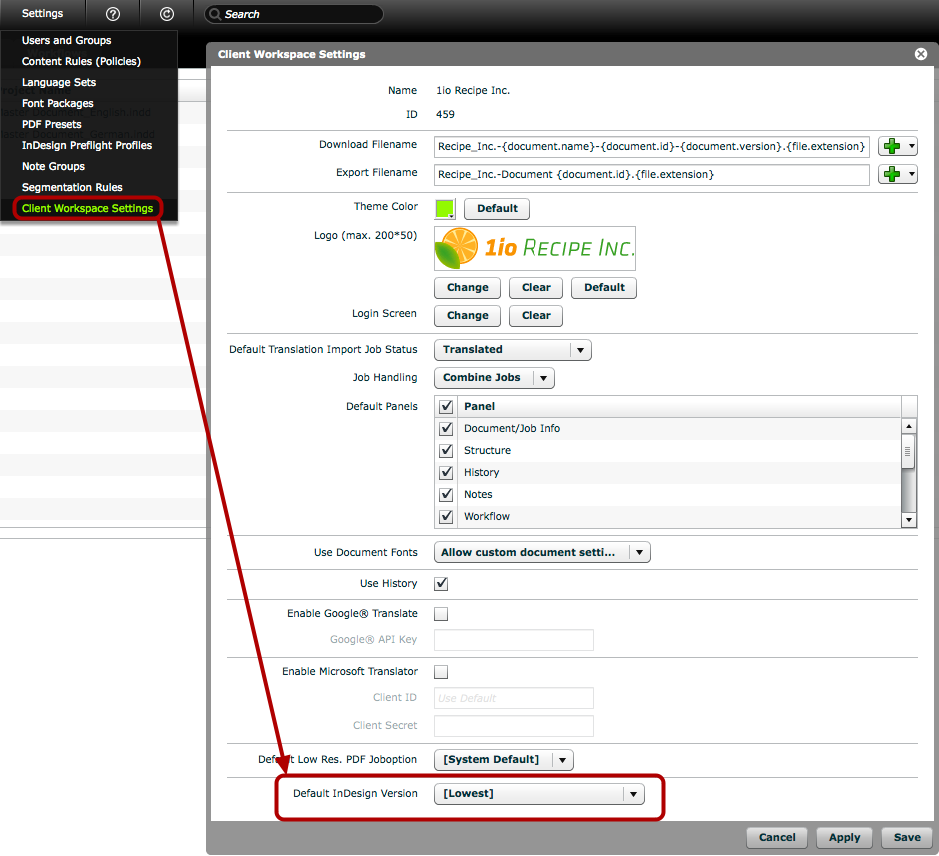Click the Save button
The height and width of the screenshot is (856, 939).
(x=907, y=837)
